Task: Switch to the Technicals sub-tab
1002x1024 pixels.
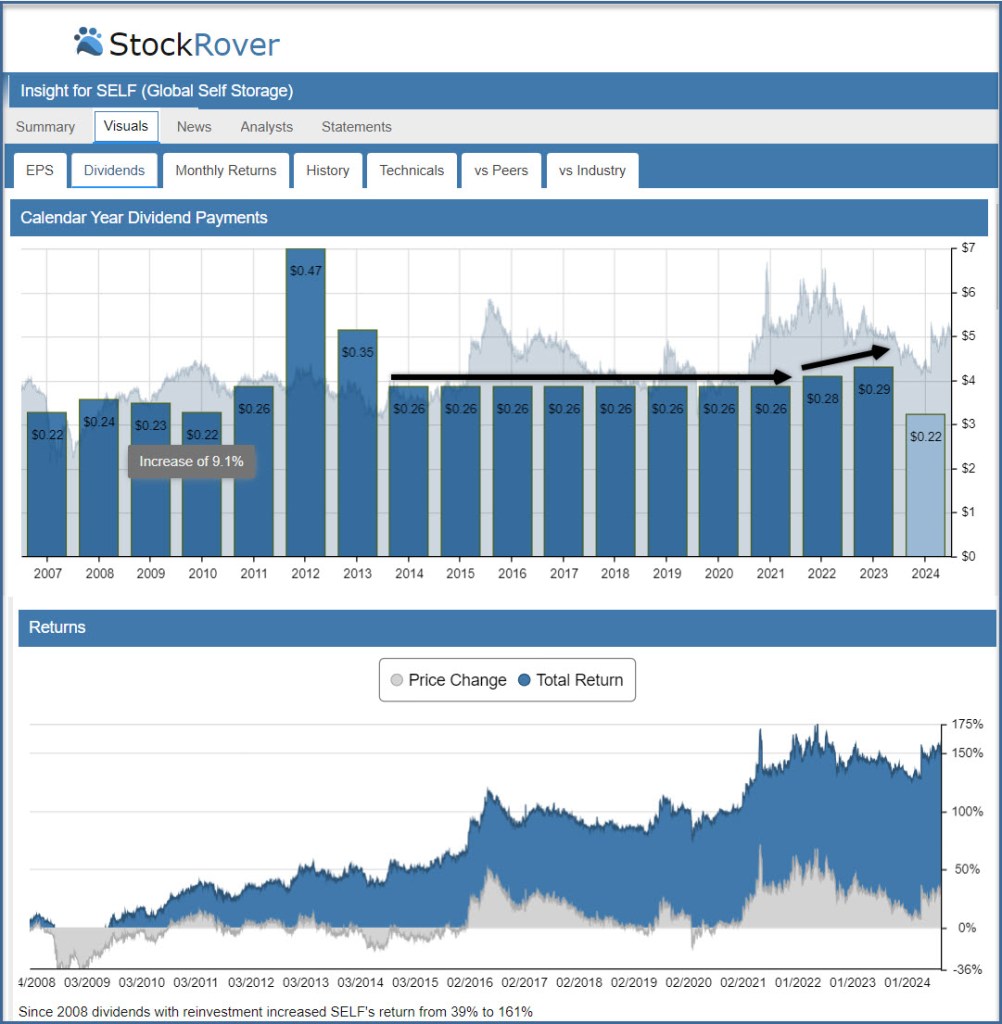Action: pos(411,170)
